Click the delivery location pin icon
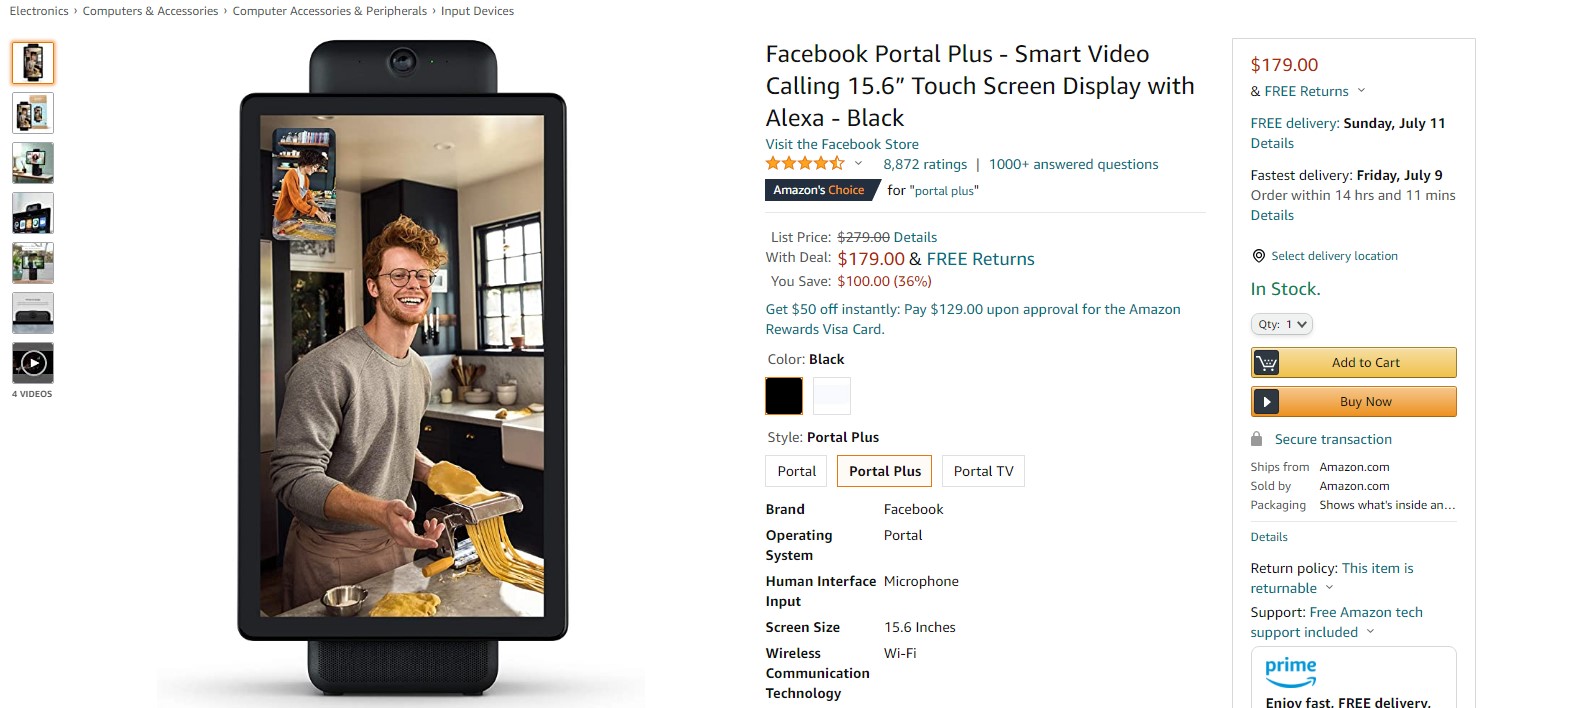The height and width of the screenshot is (708, 1569). [1258, 256]
